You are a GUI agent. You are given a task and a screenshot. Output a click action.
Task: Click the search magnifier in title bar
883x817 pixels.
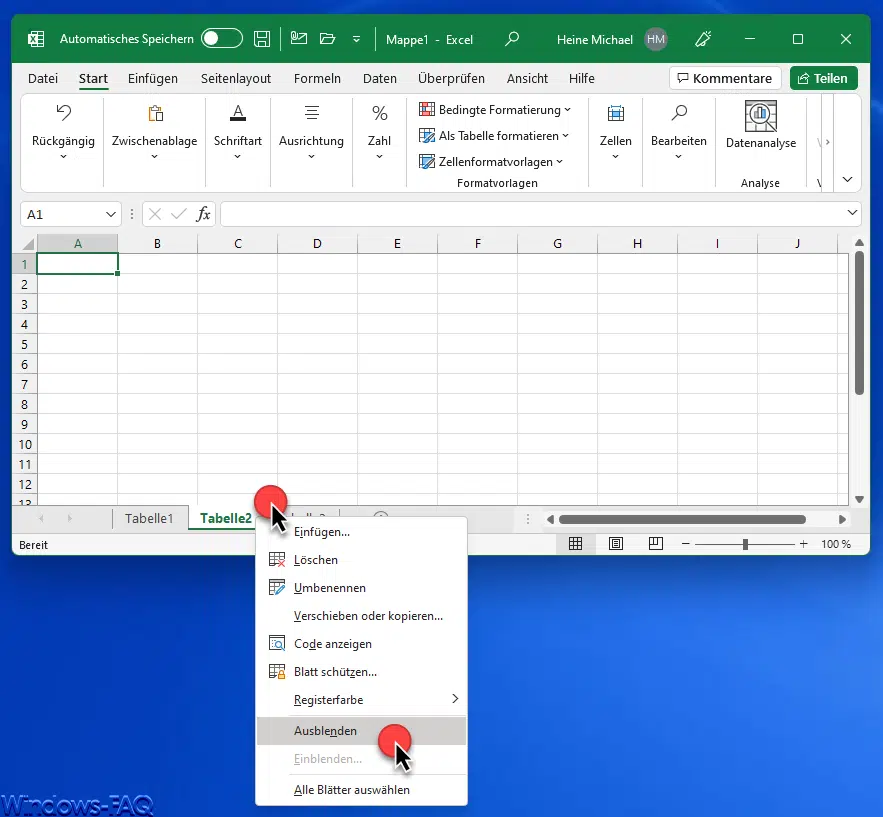[x=512, y=40]
